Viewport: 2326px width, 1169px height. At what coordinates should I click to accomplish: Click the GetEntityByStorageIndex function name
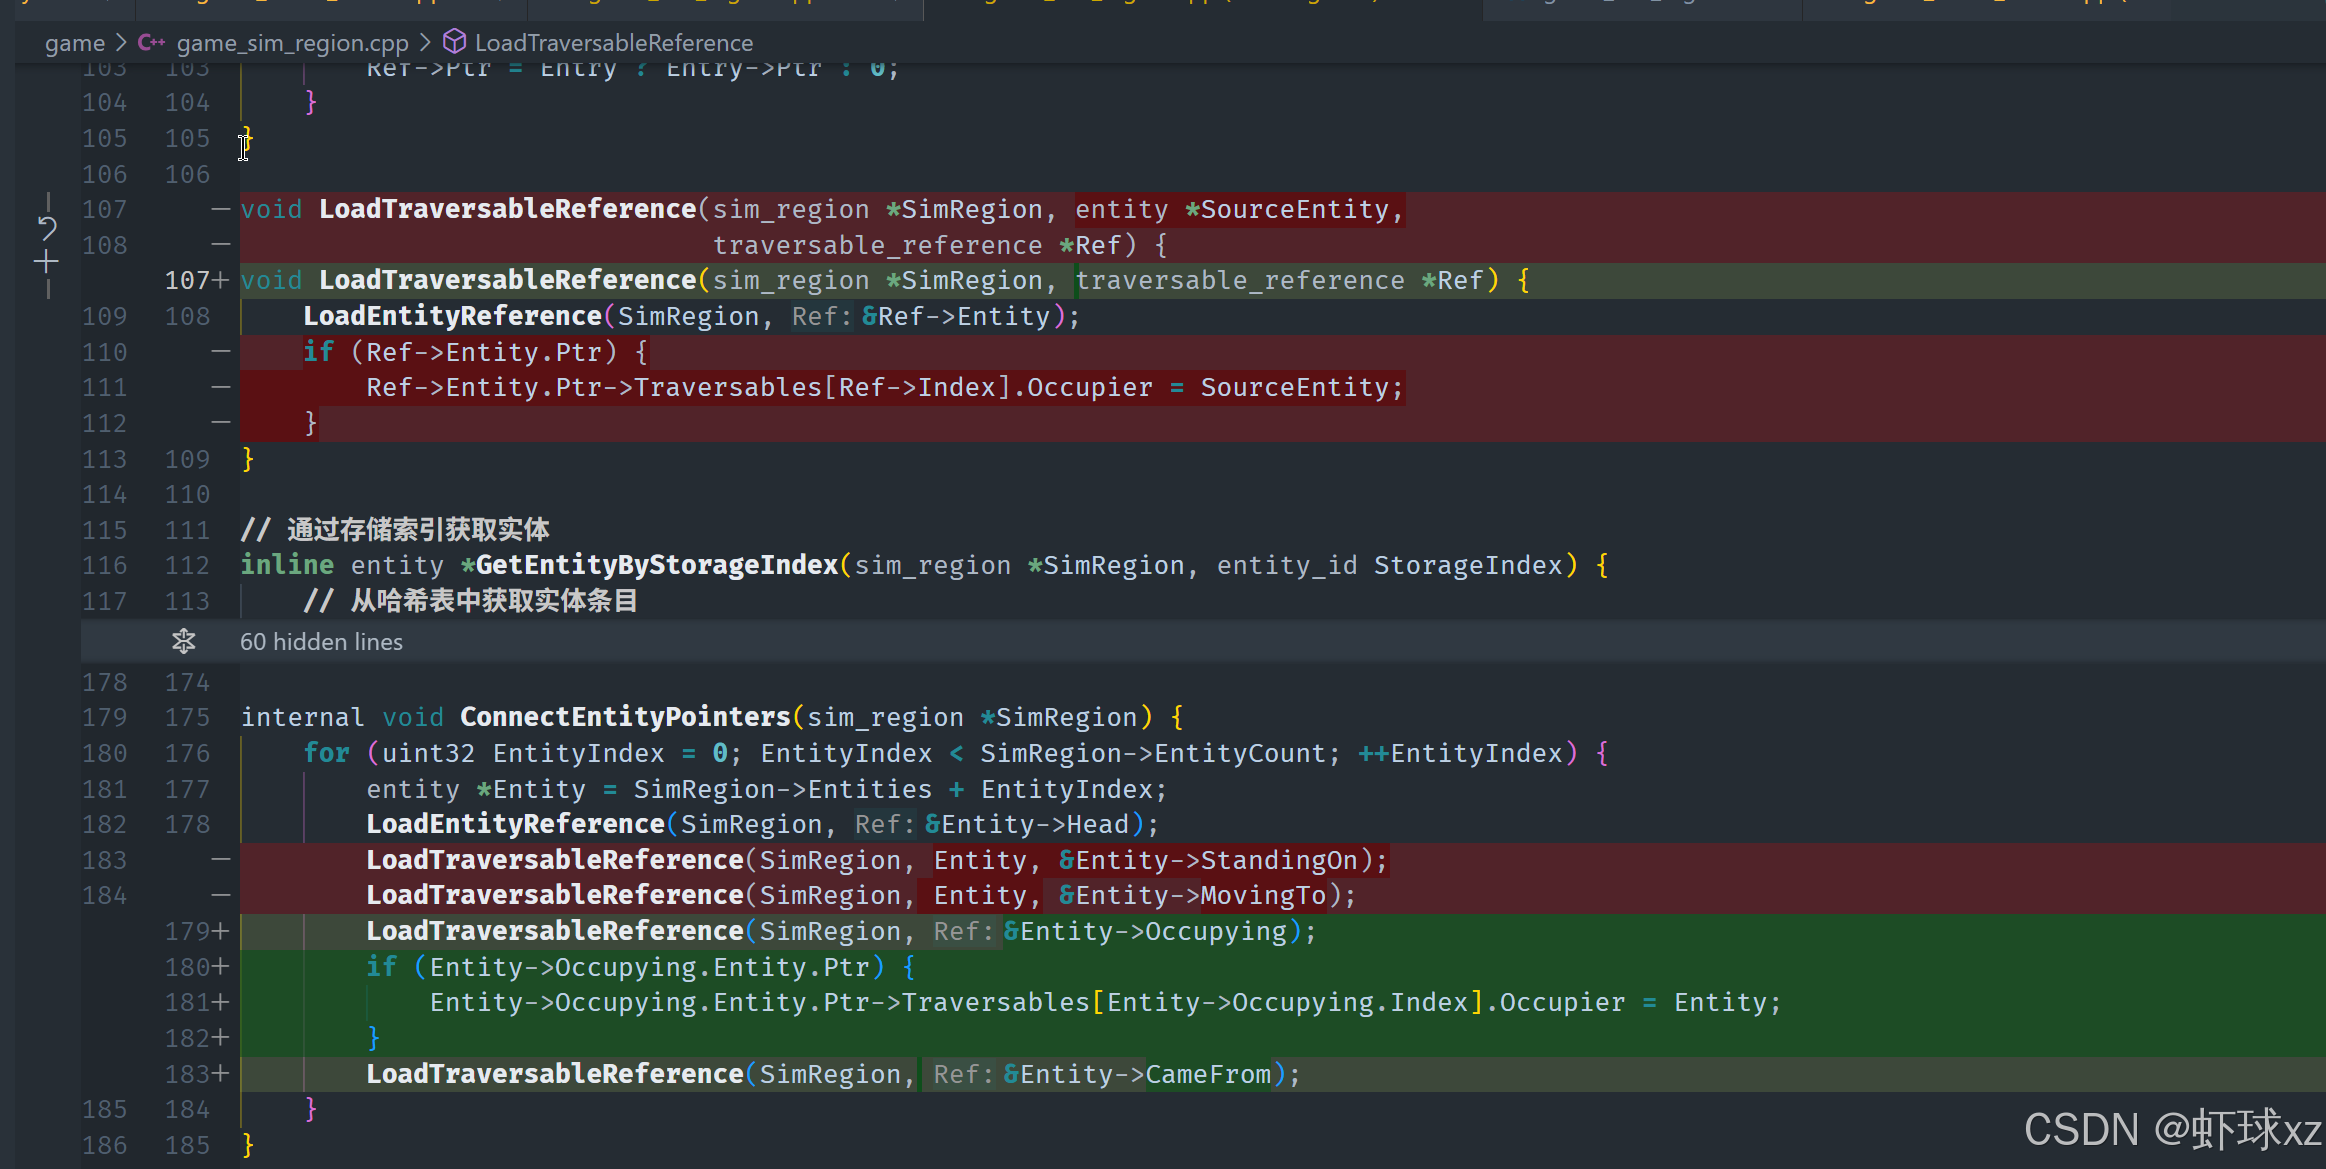click(x=656, y=565)
